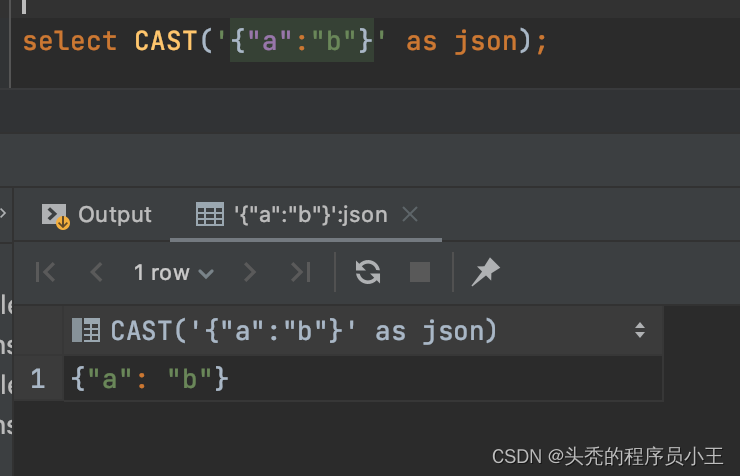Jump to the last page of results
The image size is (740, 476).
click(x=300, y=272)
